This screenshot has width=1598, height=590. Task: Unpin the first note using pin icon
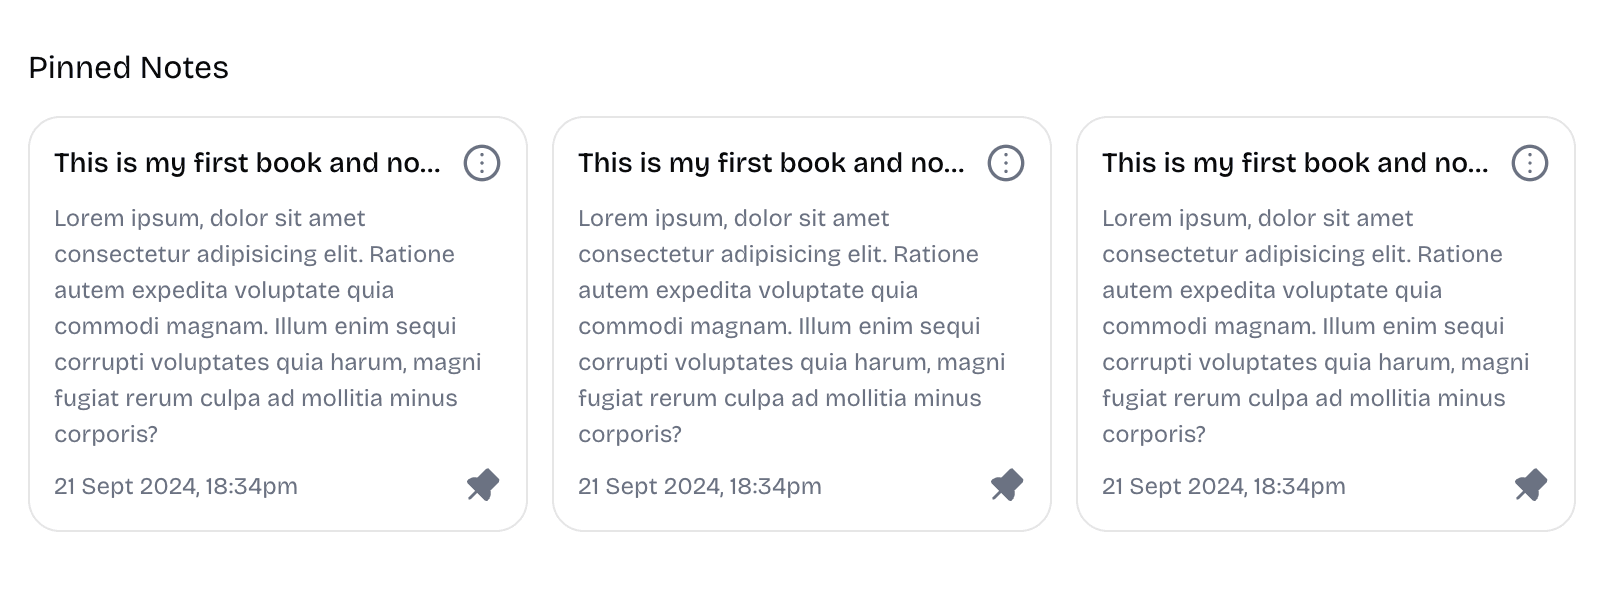tap(483, 485)
